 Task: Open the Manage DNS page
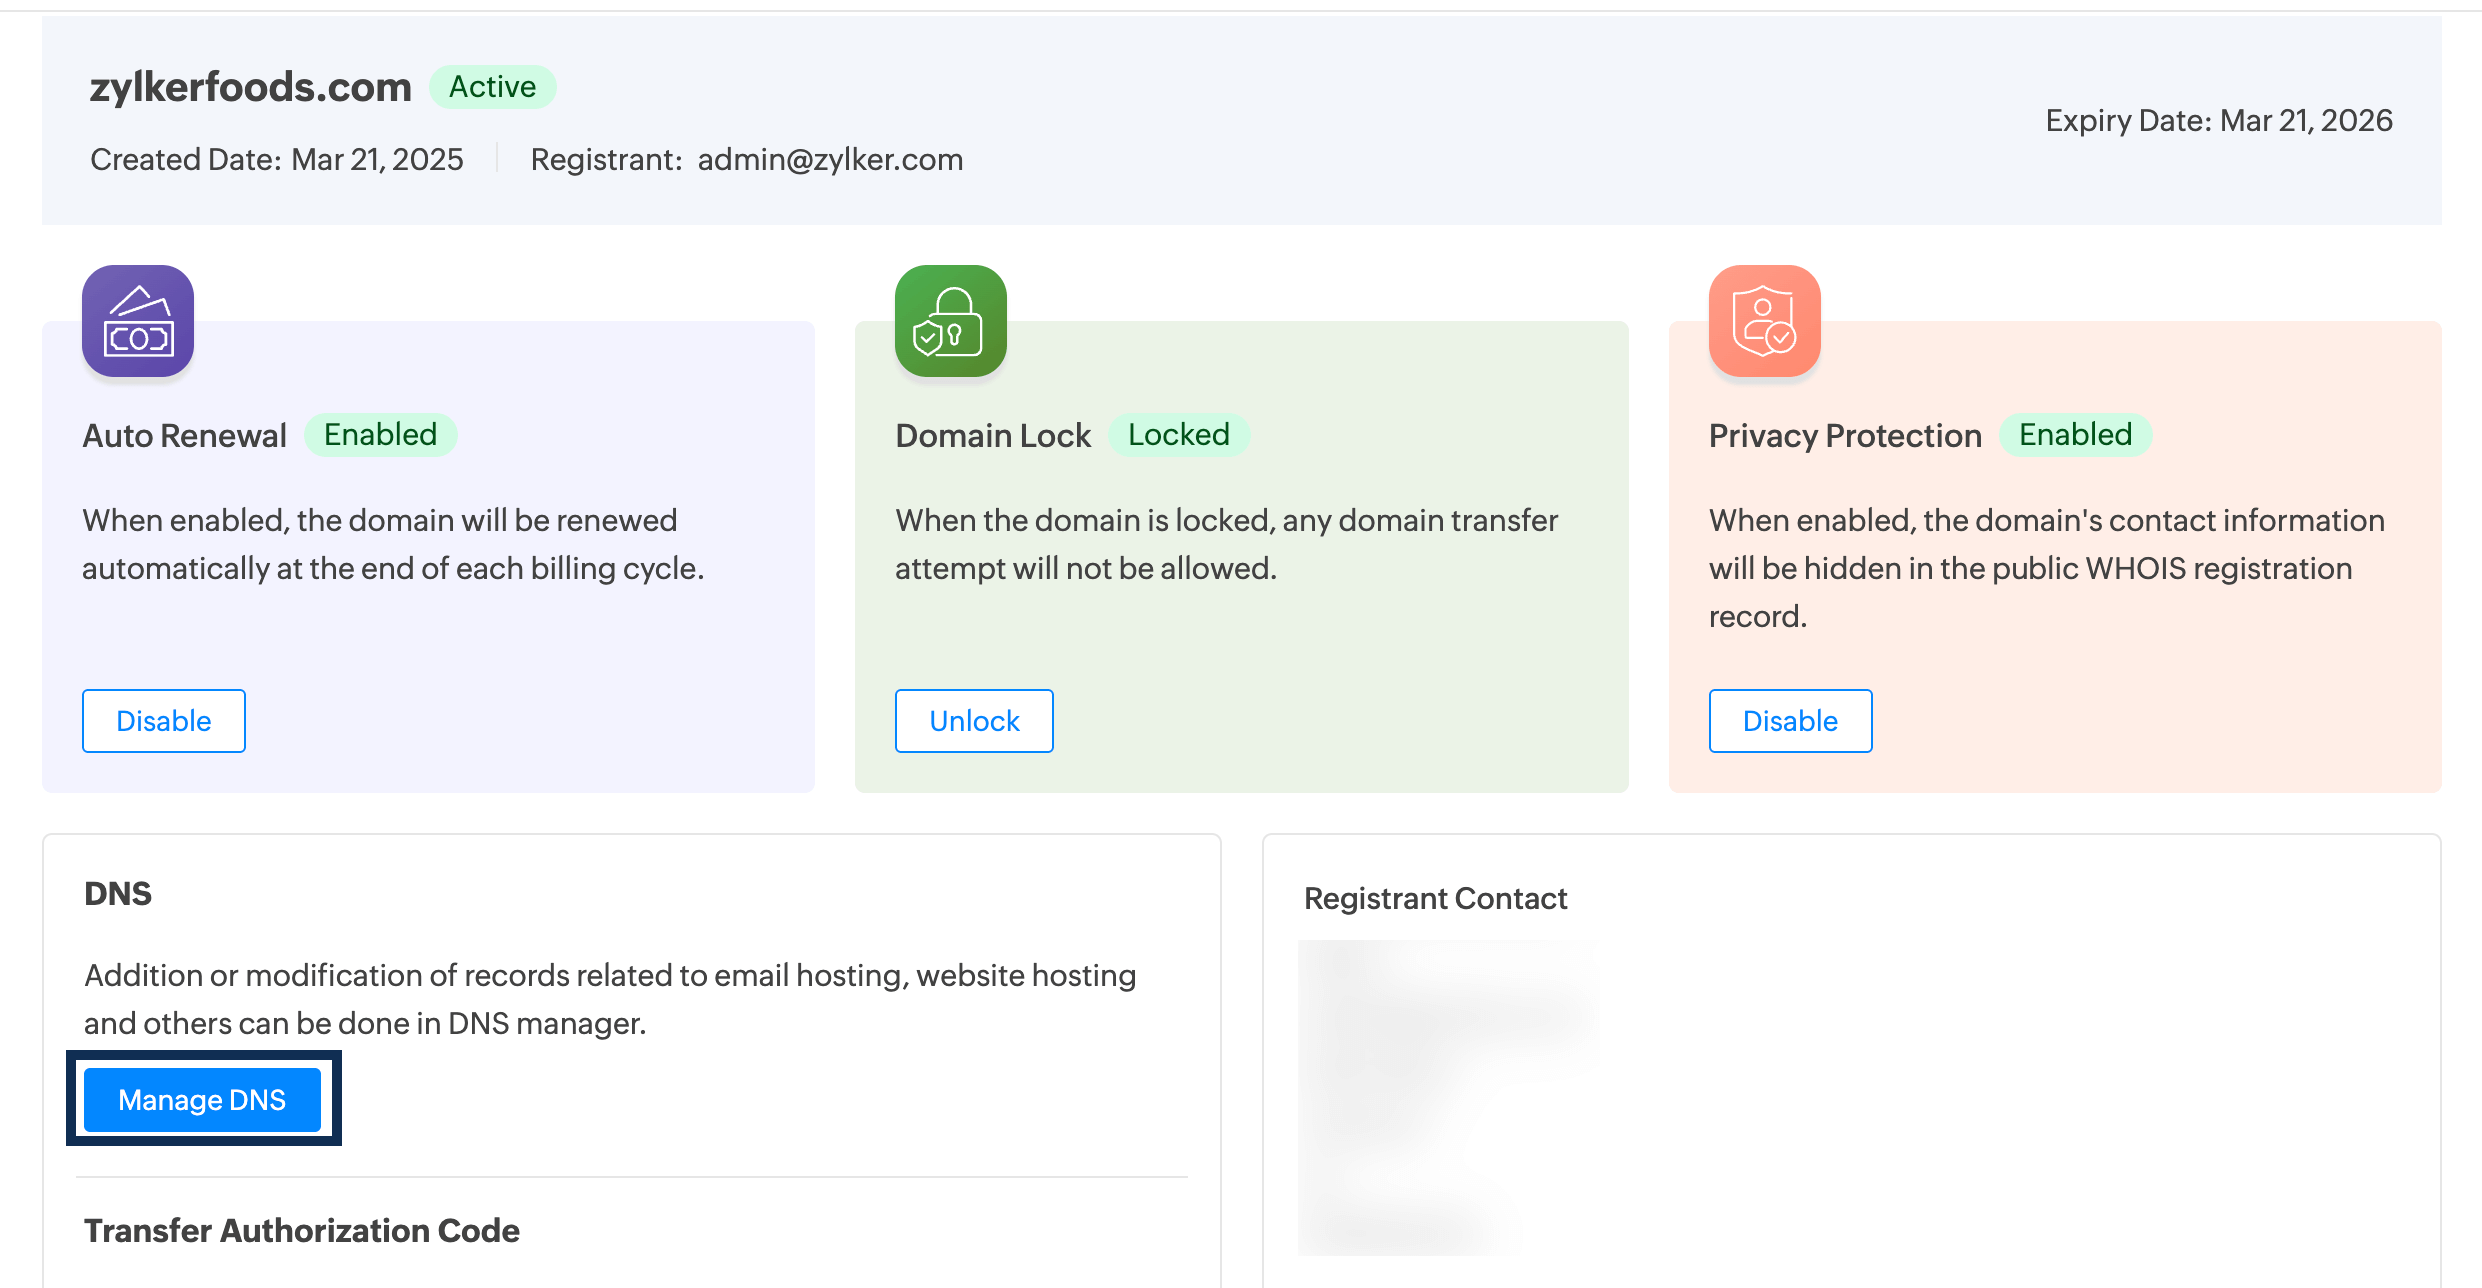click(201, 1099)
